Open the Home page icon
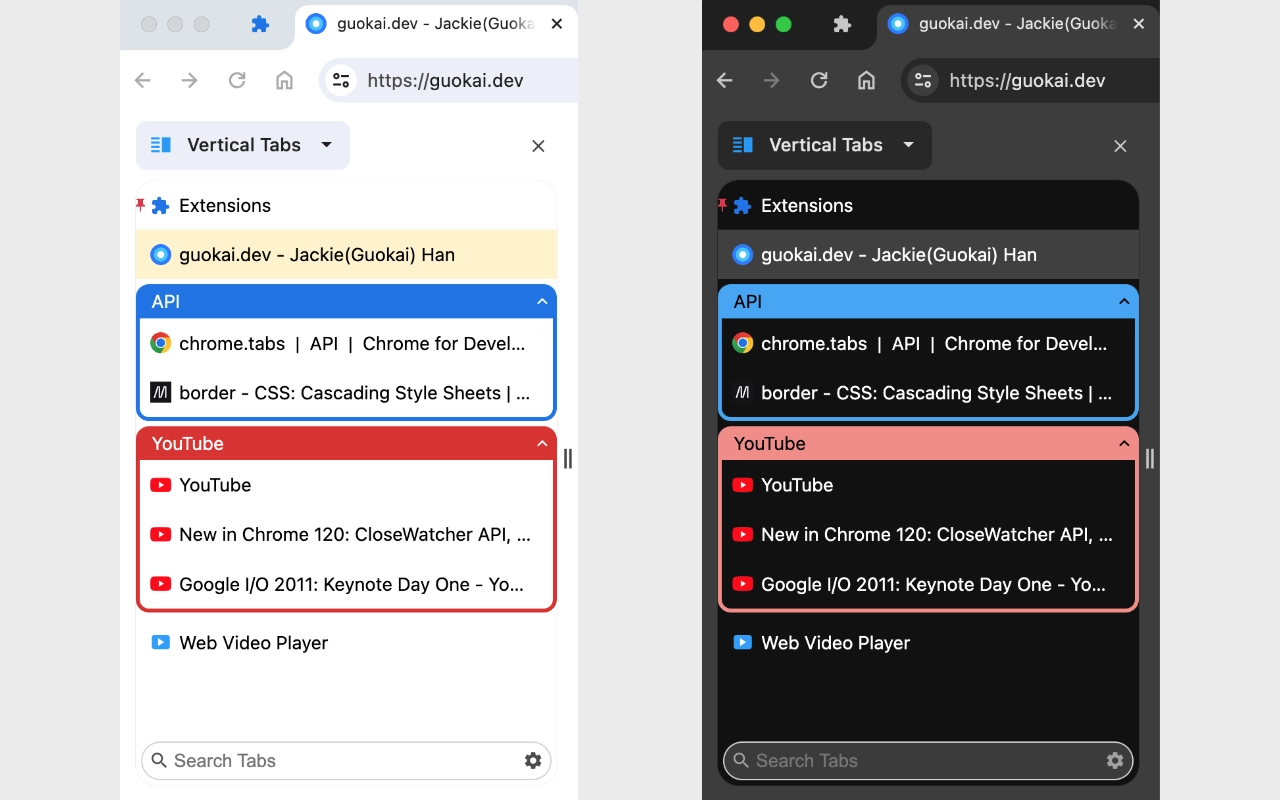The image size is (1280, 800). (x=284, y=80)
